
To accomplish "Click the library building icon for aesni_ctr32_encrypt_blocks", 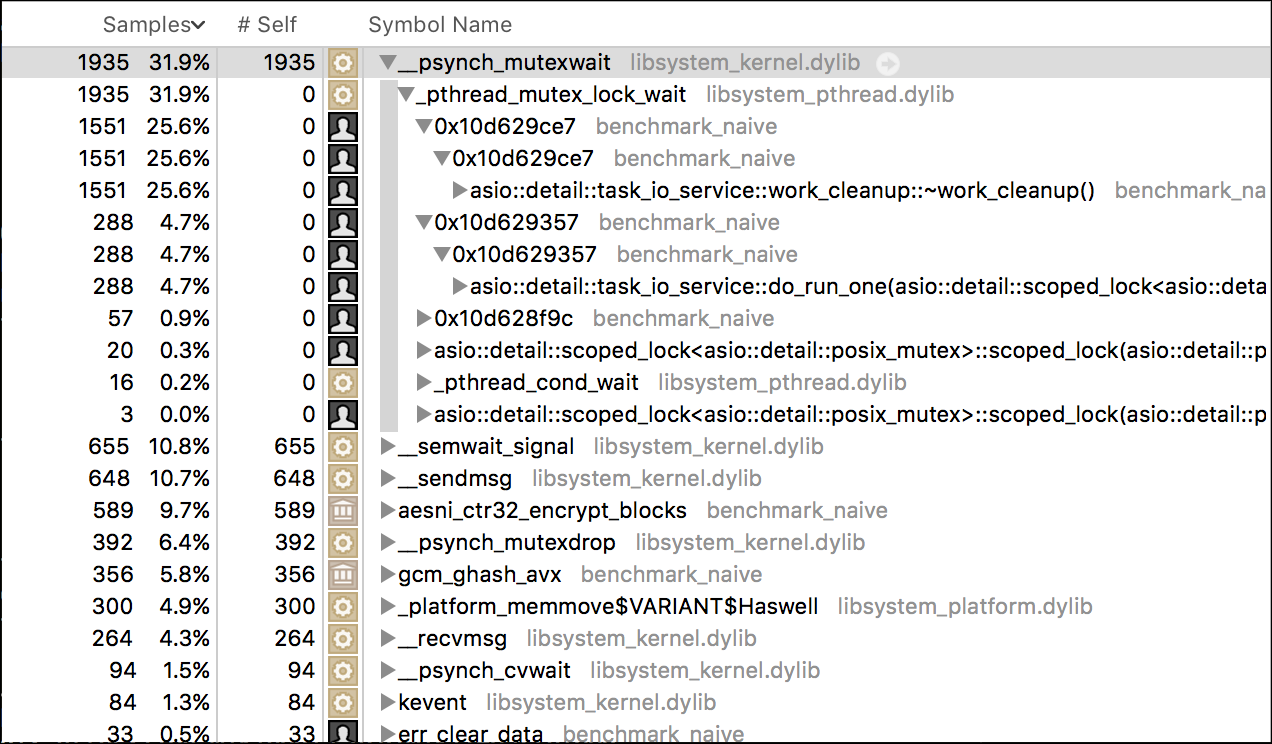I will [x=342, y=511].
